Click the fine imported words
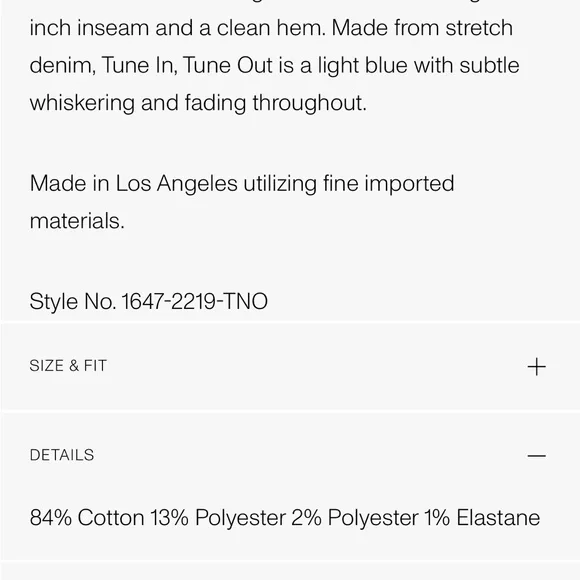Viewport: 580px width, 580px height. 388,183
